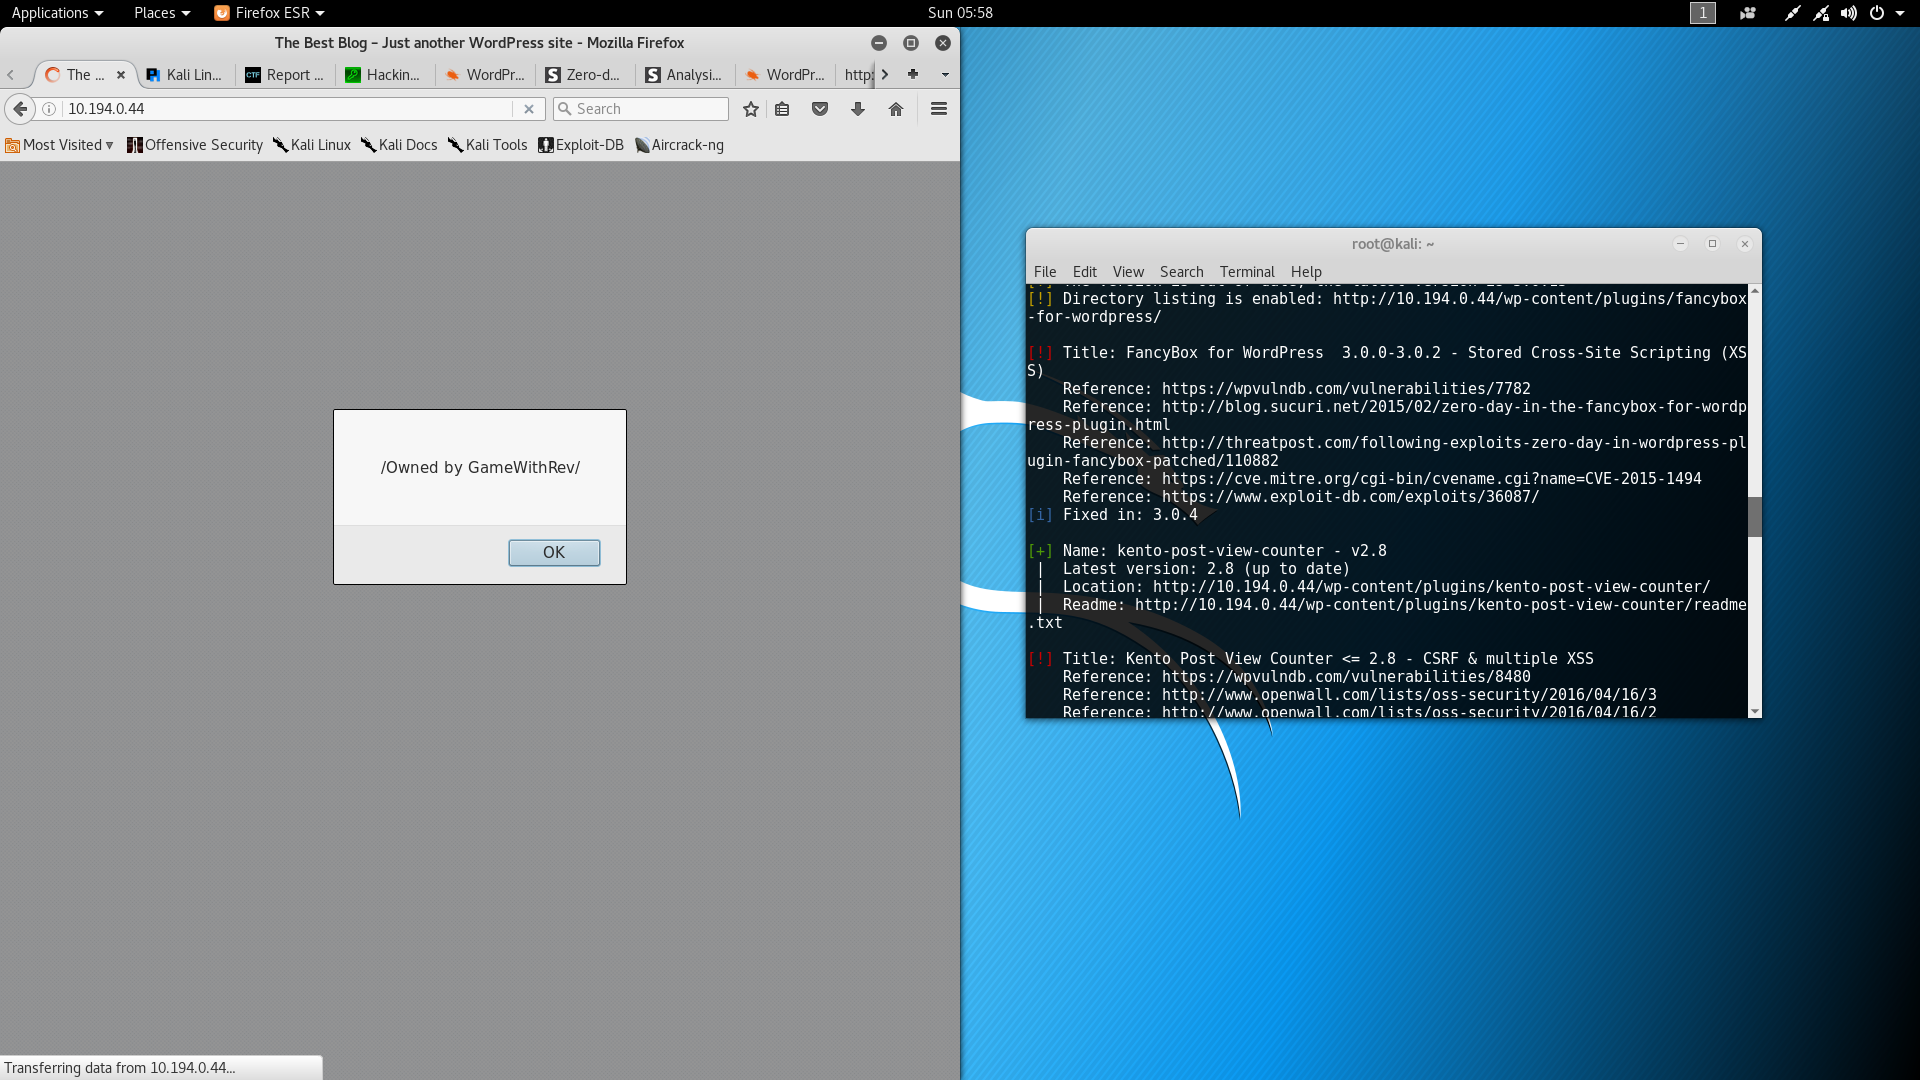Image resolution: width=1920 pixels, height=1080 pixels.
Task: Click the power icon in top bar
Action: coord(1877,13)
